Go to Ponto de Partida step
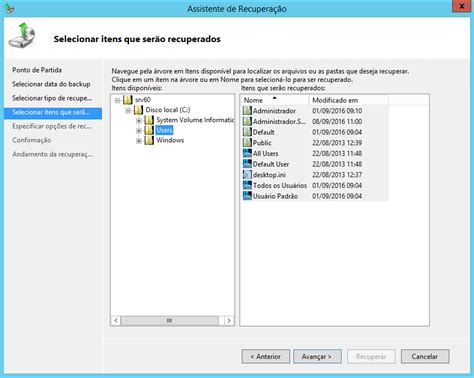 click(37, 70)
